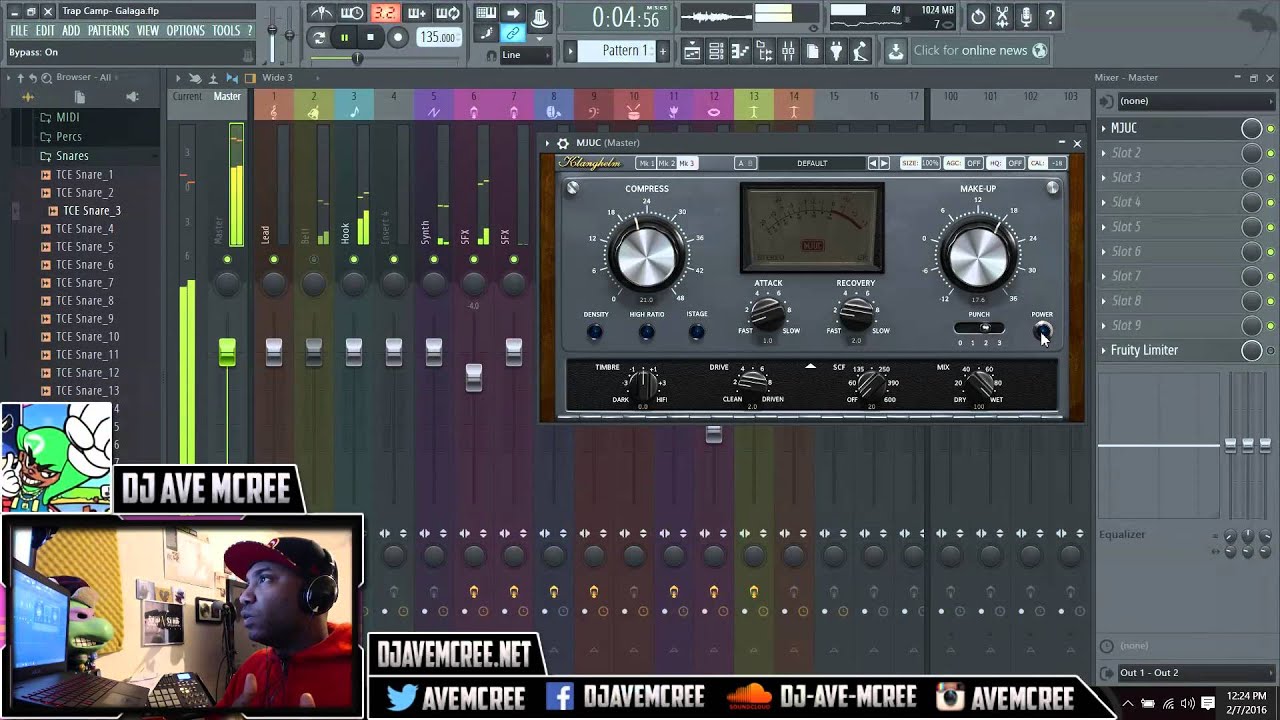The width and height of the screenshot is (1280, 720).
Task: Click the 135.000 tempo field
Action: coord(438,38)
